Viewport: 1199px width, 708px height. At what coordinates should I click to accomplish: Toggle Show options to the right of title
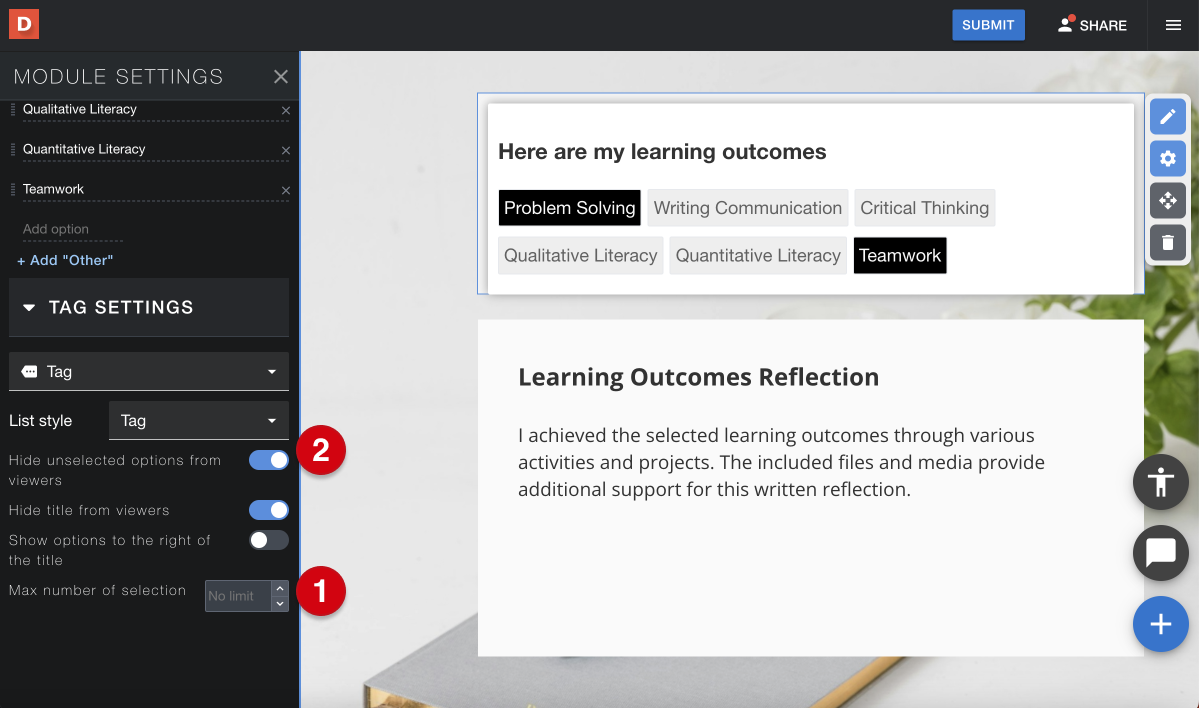pos(268,540)
